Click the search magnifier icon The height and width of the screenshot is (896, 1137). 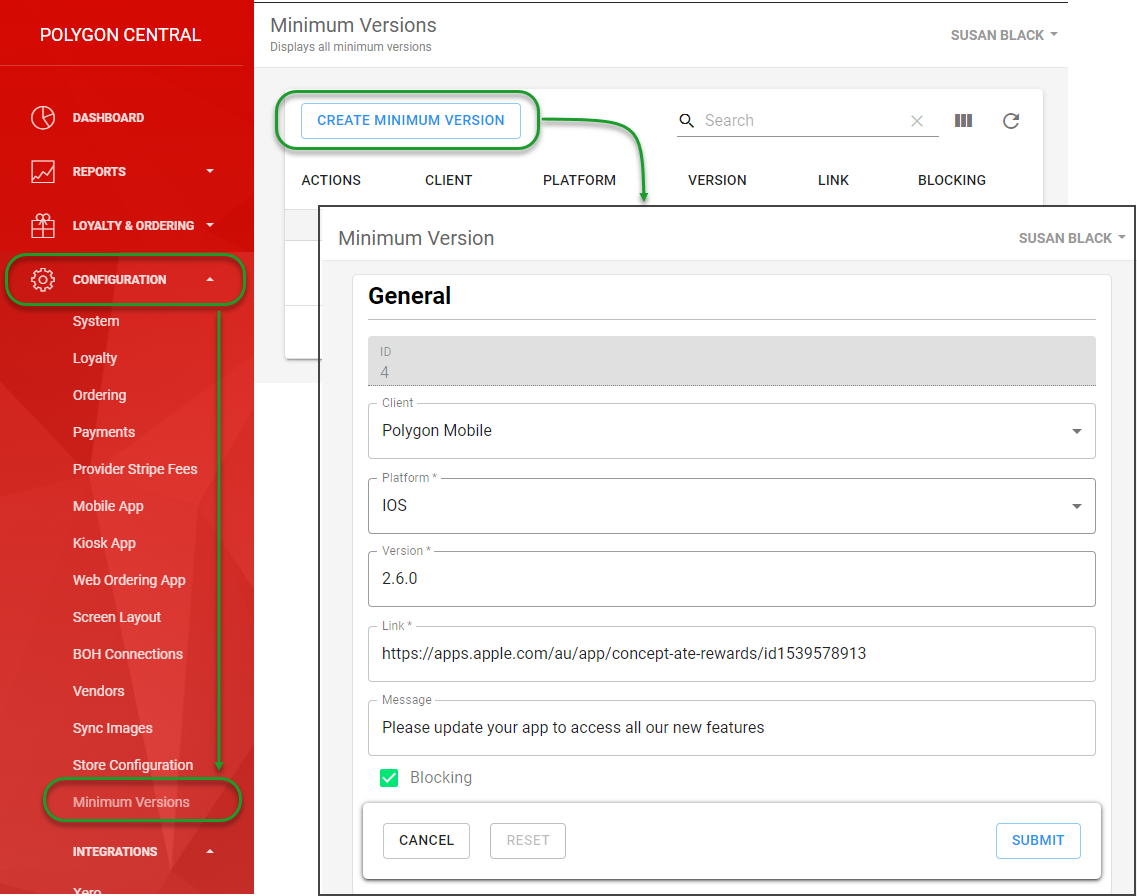(x=687, y=120)
